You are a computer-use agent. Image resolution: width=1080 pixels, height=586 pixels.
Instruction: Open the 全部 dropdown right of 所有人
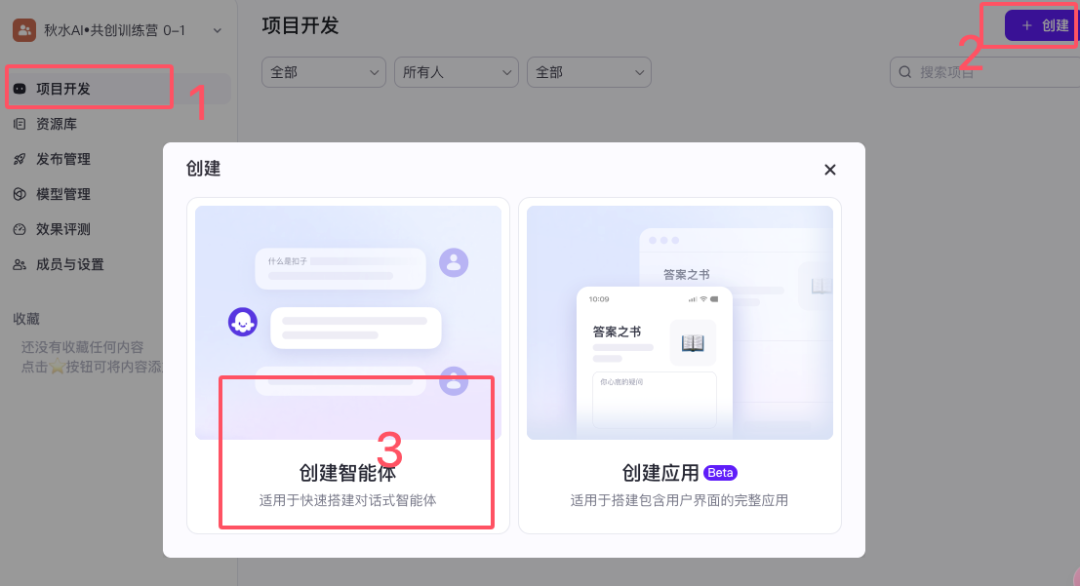pos(589,72)
